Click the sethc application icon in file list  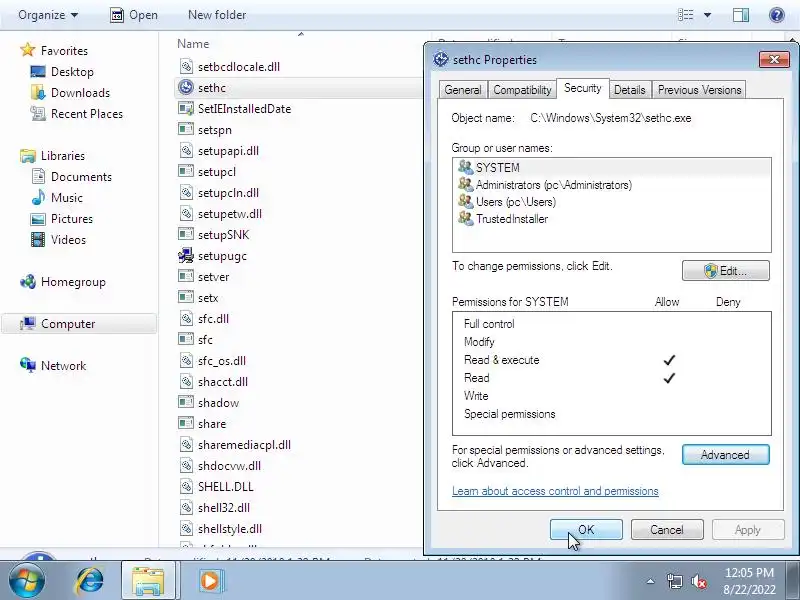coord(186,88)
